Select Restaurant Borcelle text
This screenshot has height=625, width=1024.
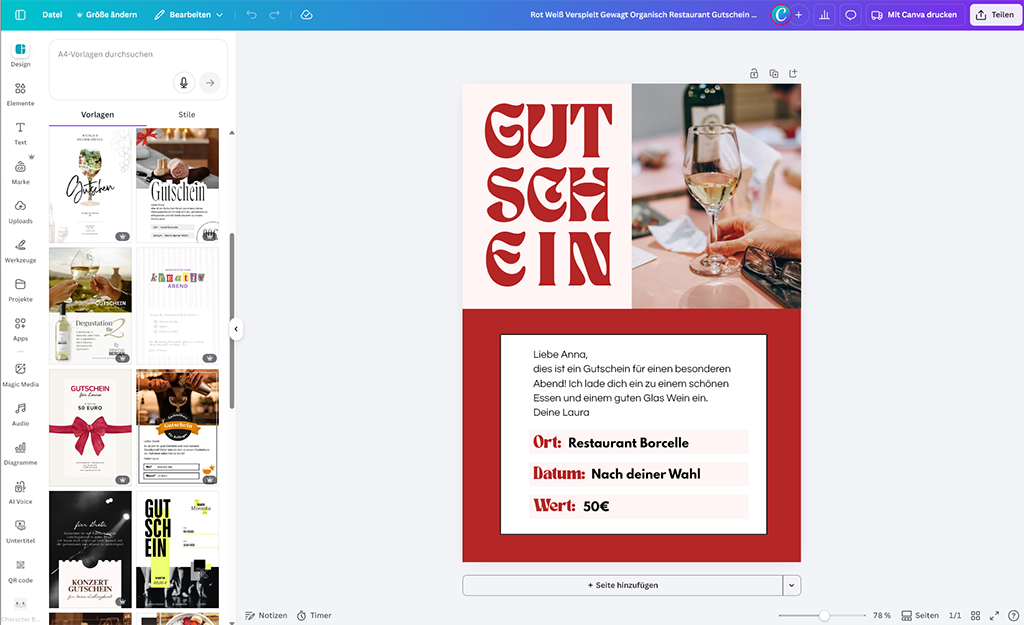click(x=628, y=443)
